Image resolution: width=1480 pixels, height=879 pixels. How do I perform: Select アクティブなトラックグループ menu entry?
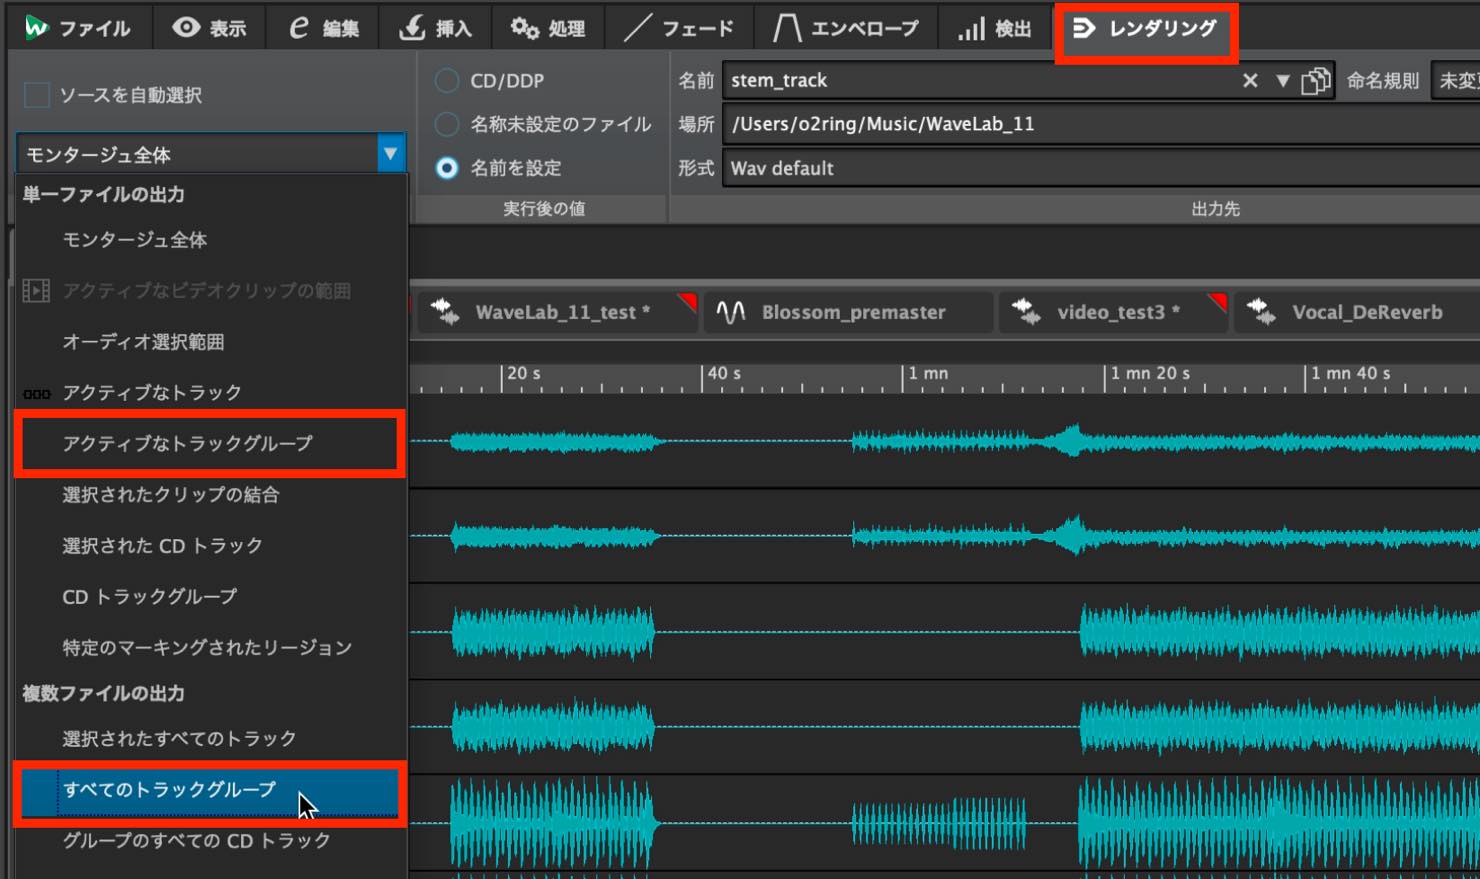tap(210, 443)
